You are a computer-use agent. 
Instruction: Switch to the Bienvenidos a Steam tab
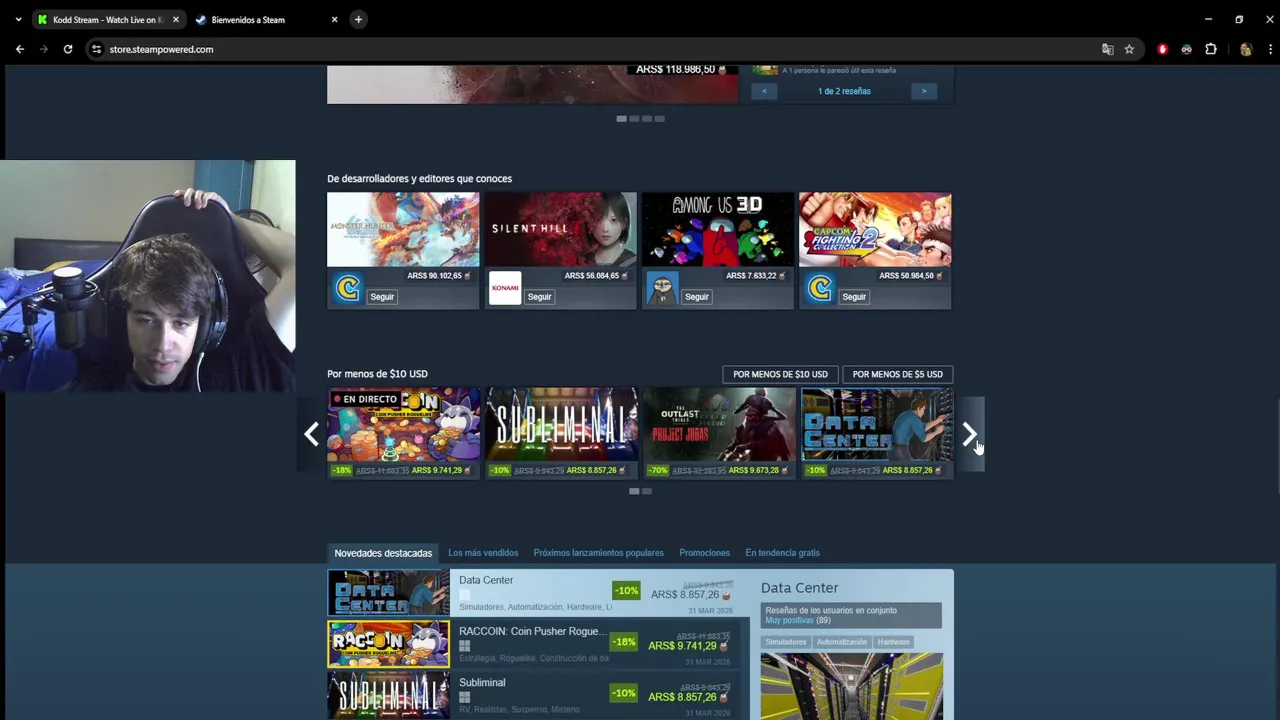point(265,19)
